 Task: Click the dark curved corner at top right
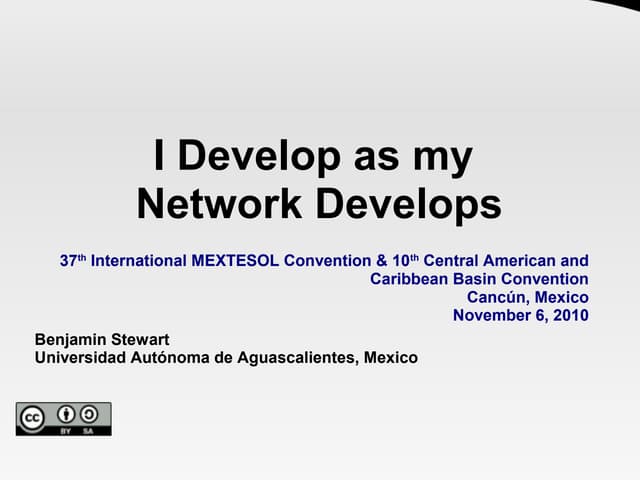(618, 8)
